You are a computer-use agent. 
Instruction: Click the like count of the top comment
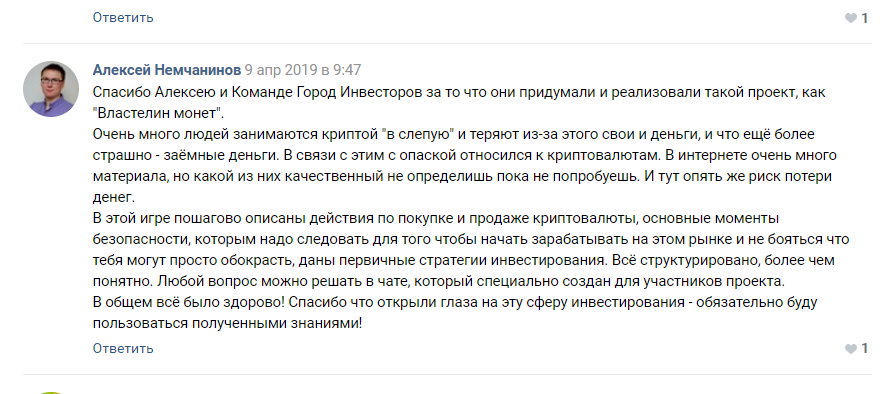865,18
